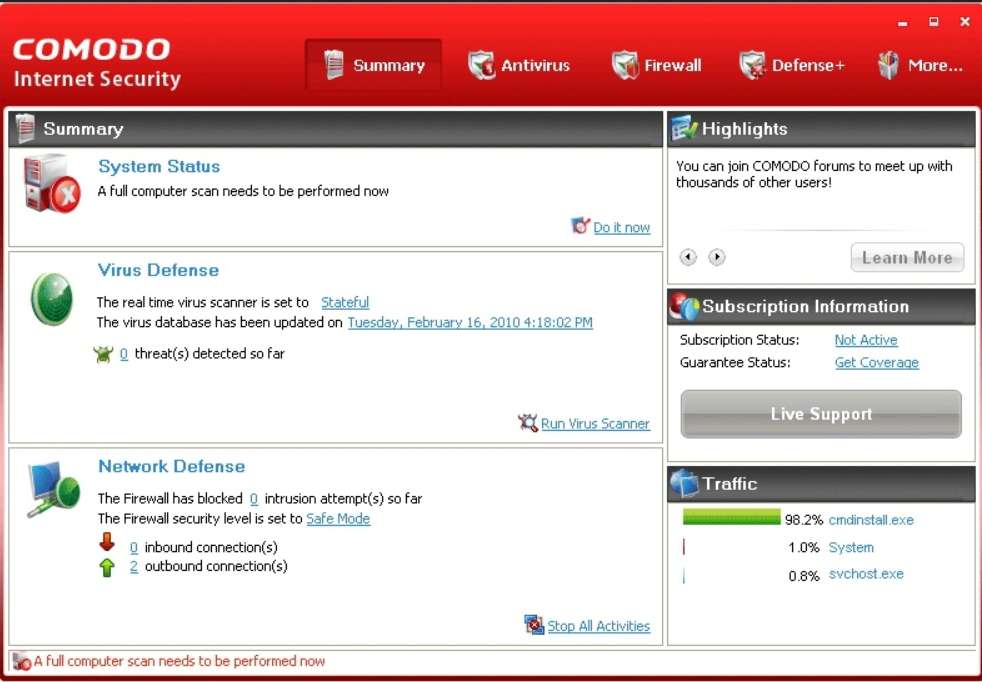Switch to the Antivirus tab

click(x=519, y=65)
